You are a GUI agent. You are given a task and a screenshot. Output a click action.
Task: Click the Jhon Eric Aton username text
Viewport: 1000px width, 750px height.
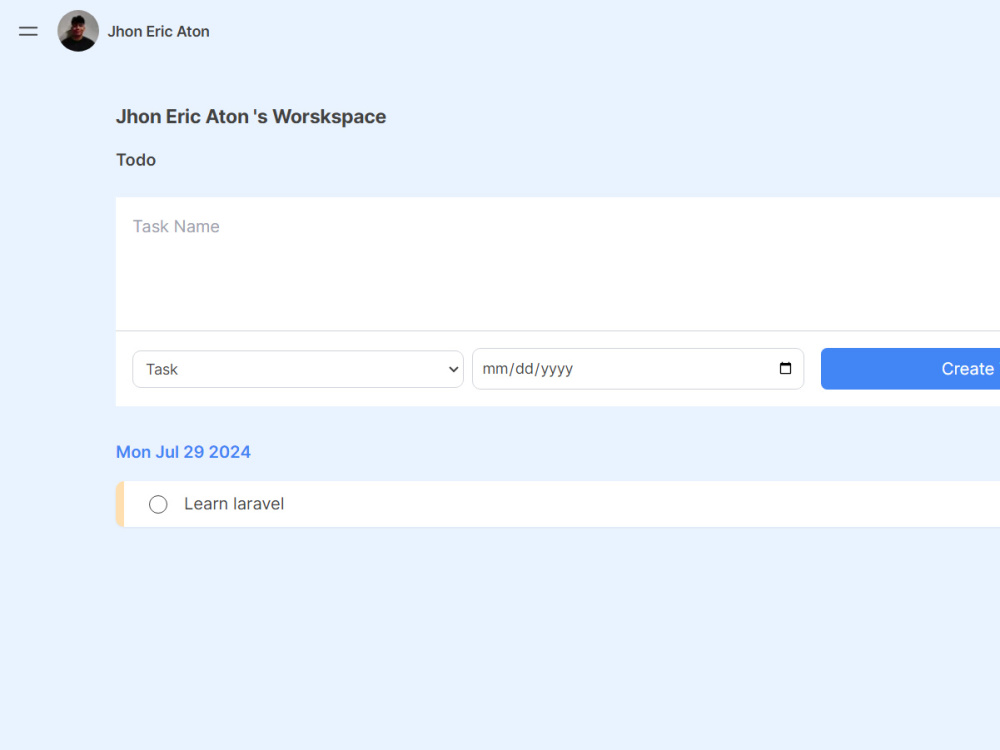[x=158, y=31]
